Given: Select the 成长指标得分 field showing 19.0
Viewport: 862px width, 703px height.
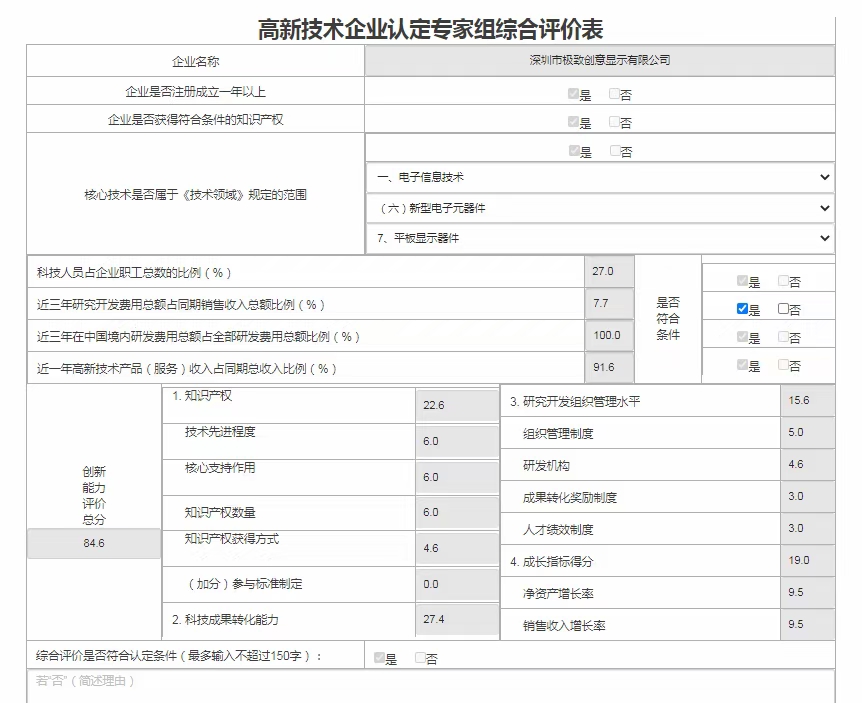Looking at the screenshot, I should coord(806,561).
